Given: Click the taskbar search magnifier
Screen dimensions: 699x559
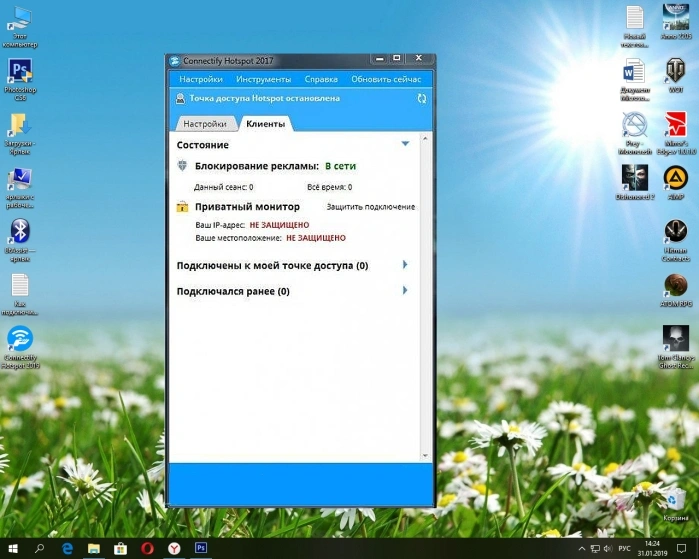Looking at the screenshot, I should pos(39,548).
